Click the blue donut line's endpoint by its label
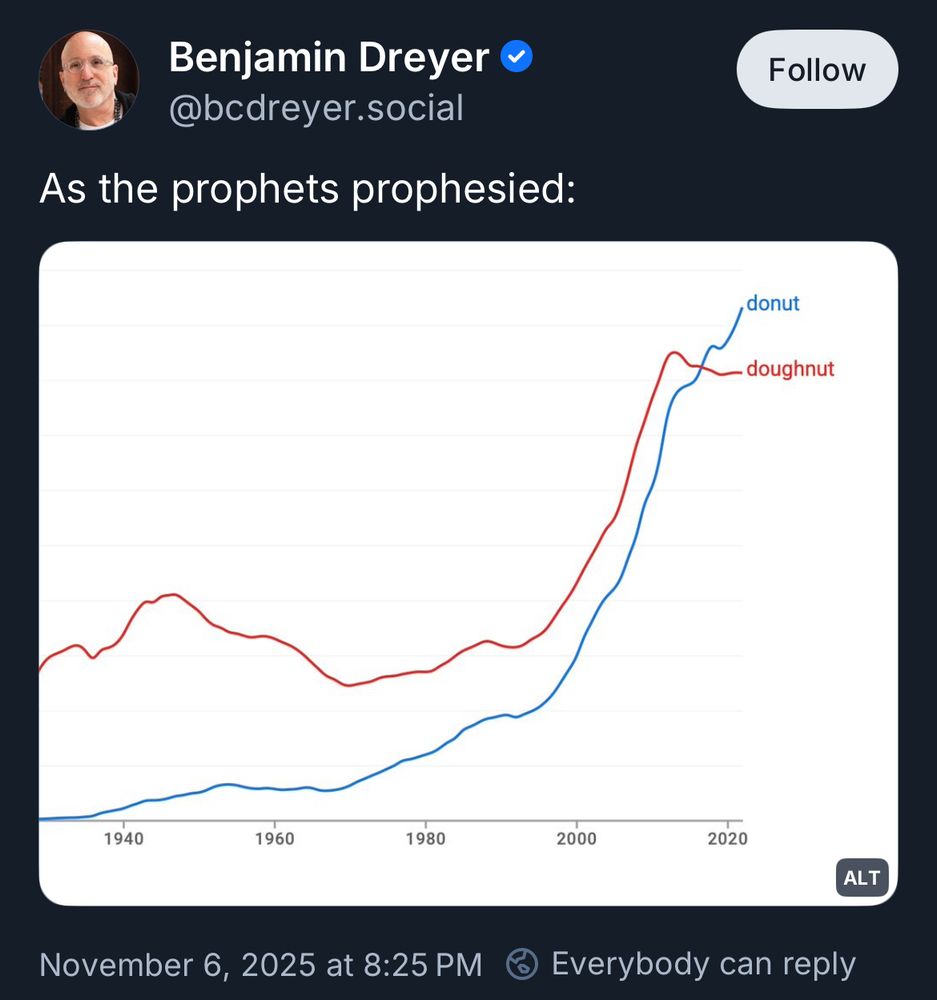 click(x=742, y=306)
